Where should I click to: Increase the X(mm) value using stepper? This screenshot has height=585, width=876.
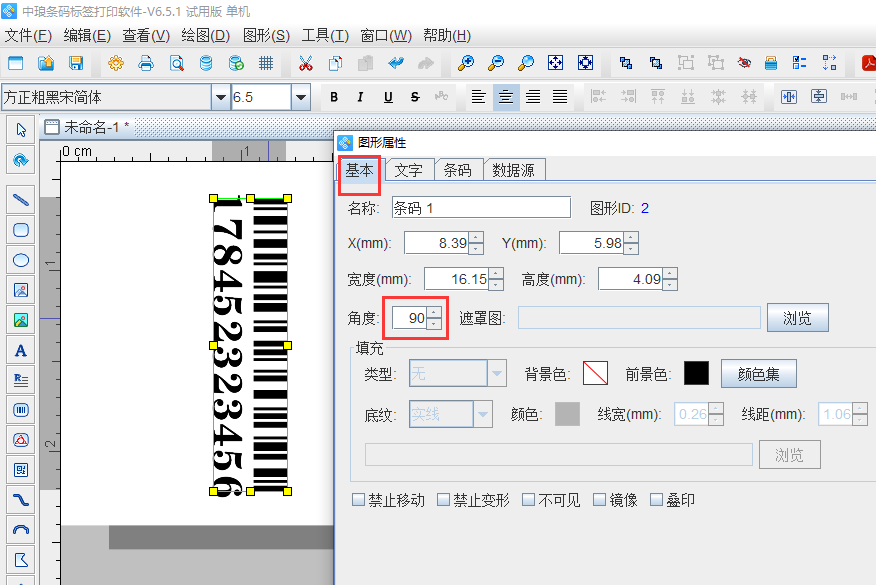(476, 237)
